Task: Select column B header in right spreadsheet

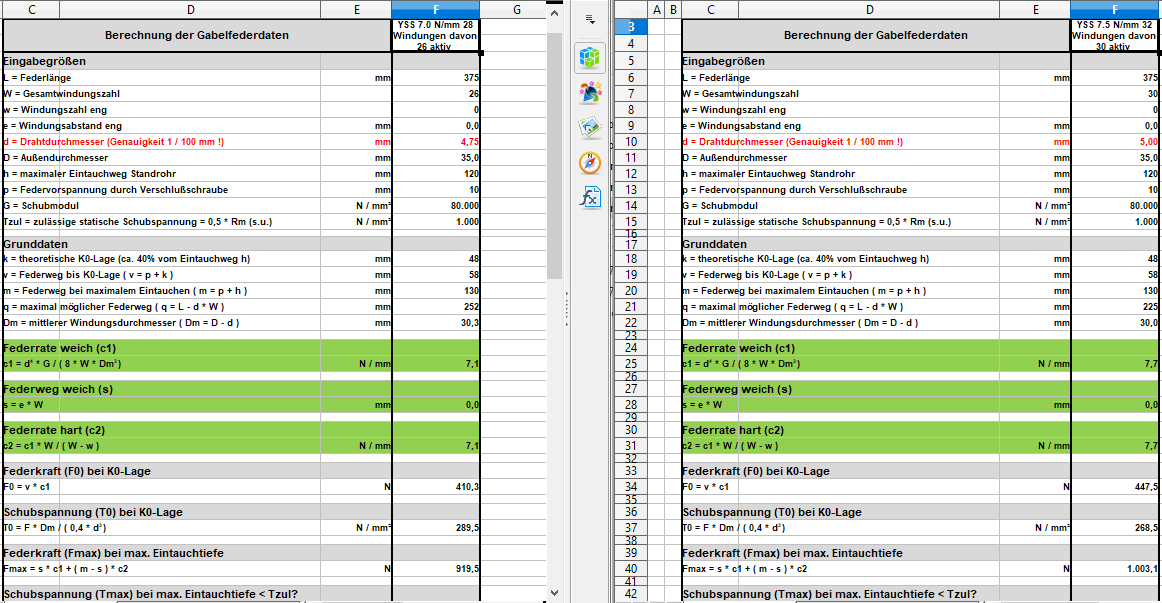Action: [x=673, y=9]
